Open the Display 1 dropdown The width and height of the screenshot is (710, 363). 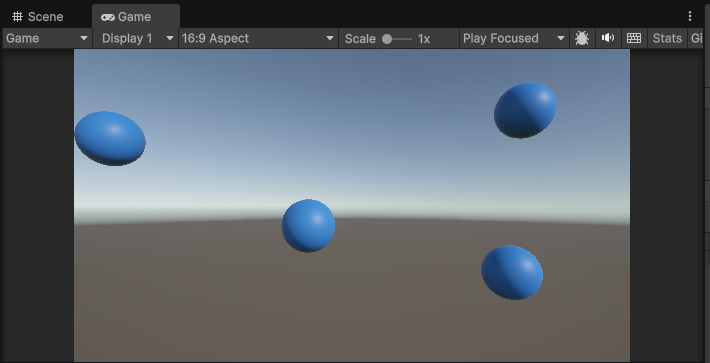click(x=135, y=38)
